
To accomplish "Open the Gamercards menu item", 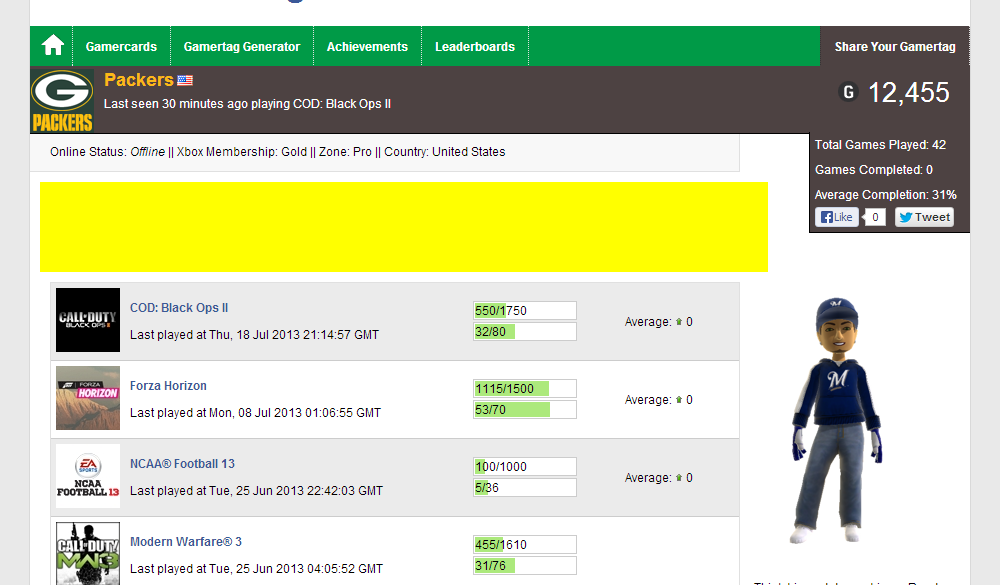I will (x=121, y=47).
